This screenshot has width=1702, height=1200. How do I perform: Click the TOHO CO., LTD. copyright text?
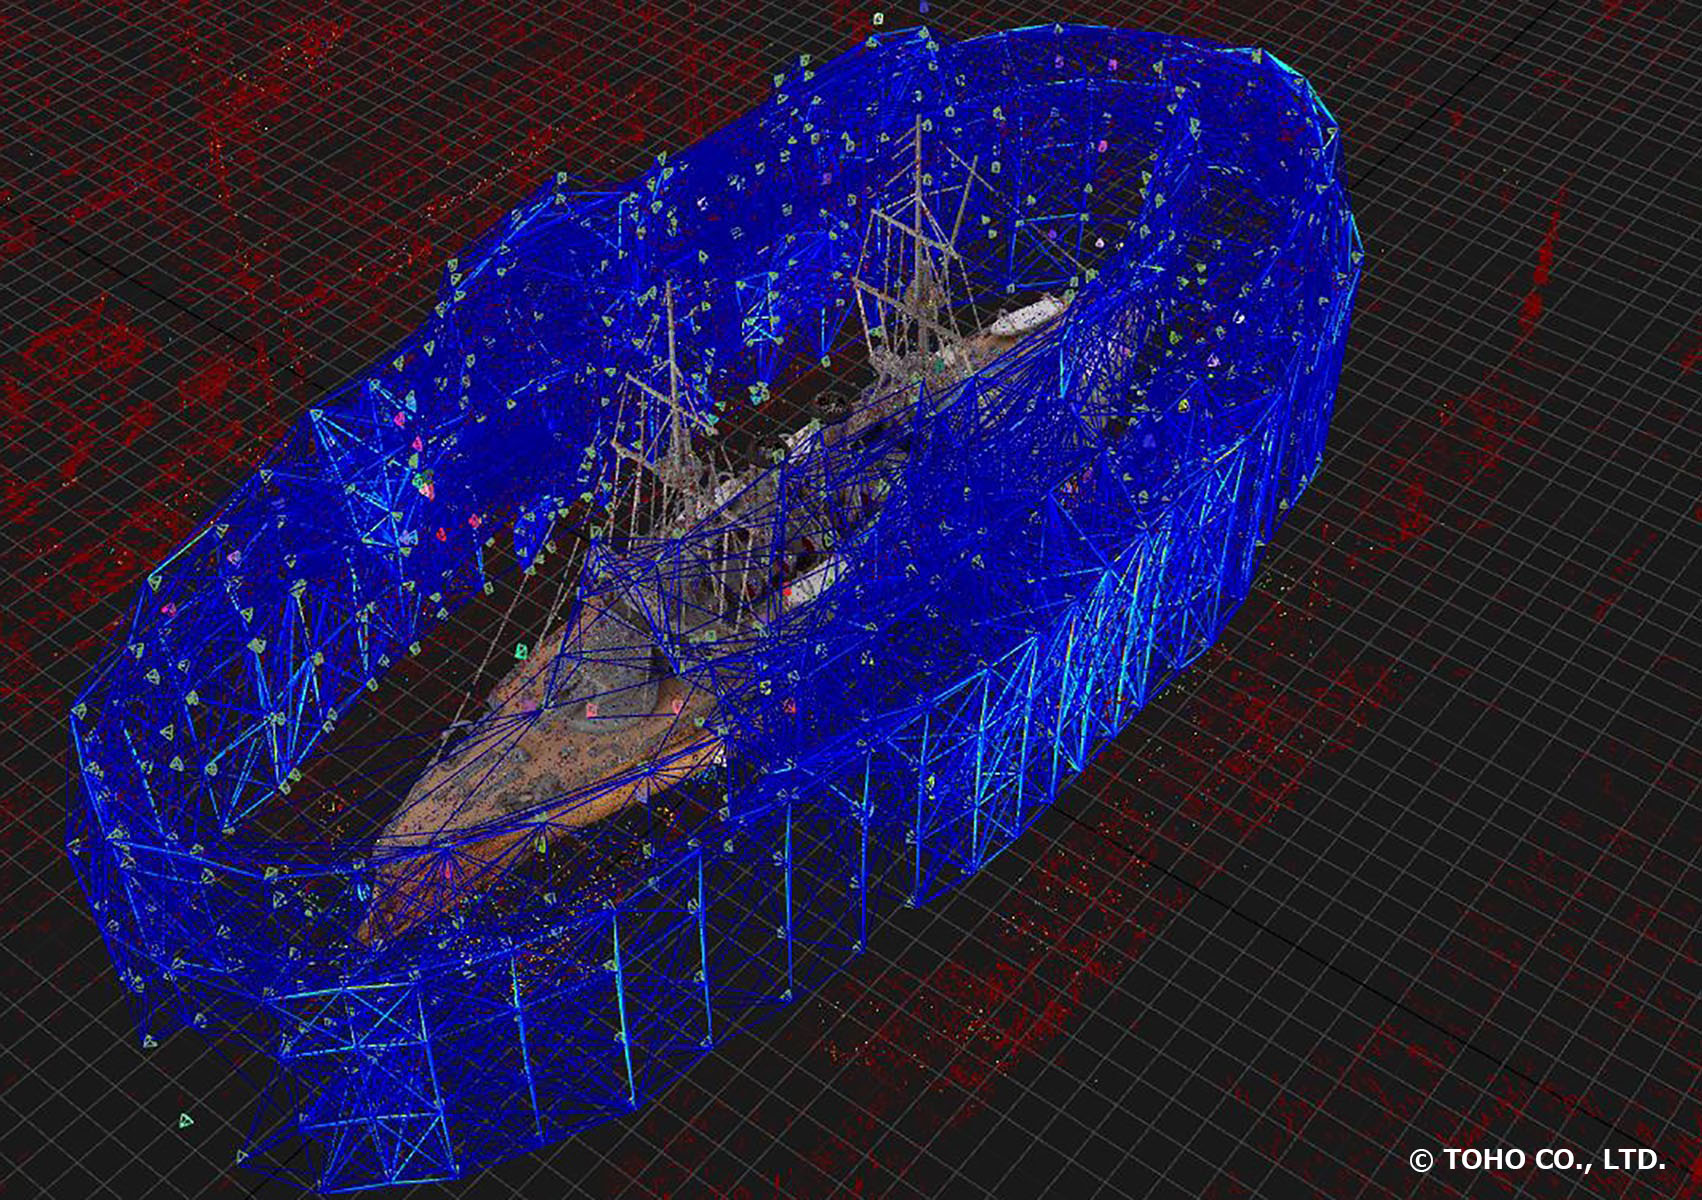[x=1537, y=1160]
